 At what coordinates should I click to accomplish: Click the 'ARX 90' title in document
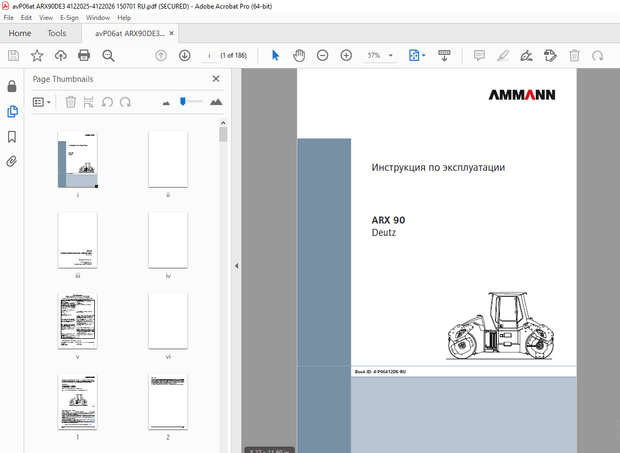pos(388,220)
